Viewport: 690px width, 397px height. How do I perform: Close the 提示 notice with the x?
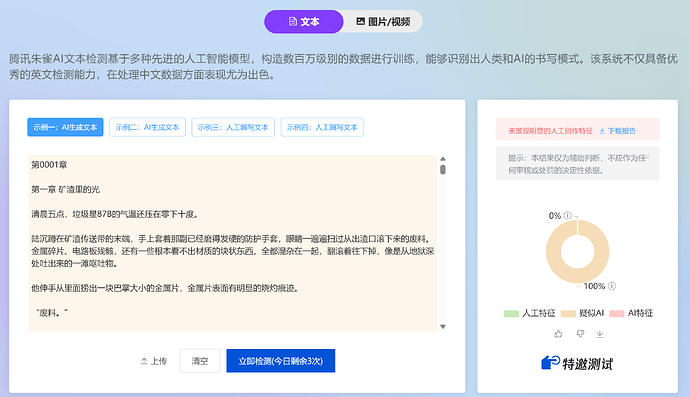click(x=648, y=157)
